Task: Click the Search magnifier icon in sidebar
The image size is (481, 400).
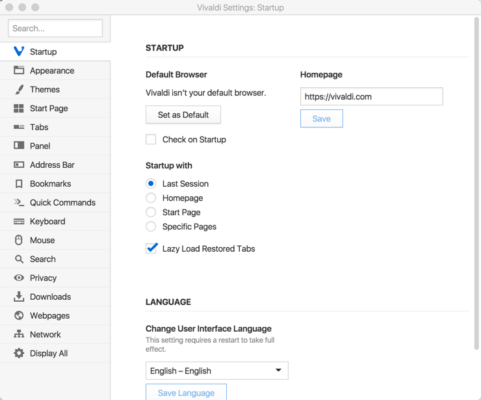Action: [x=19, y=259]
